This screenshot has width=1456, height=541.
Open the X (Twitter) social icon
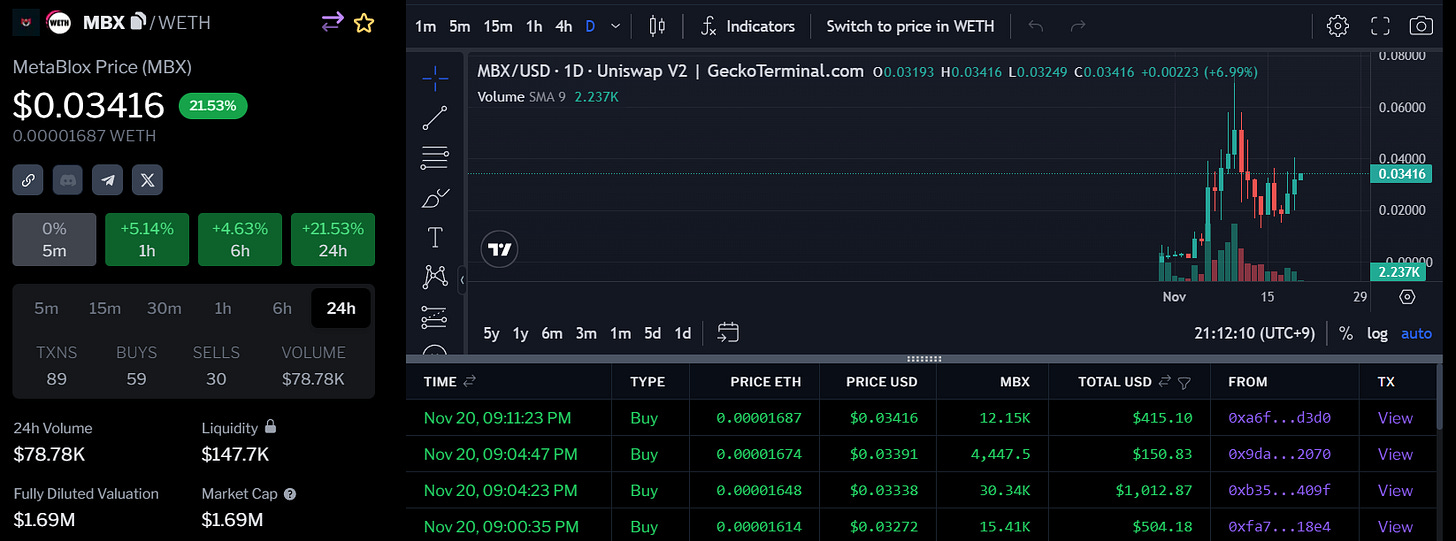tap(148, 180)
